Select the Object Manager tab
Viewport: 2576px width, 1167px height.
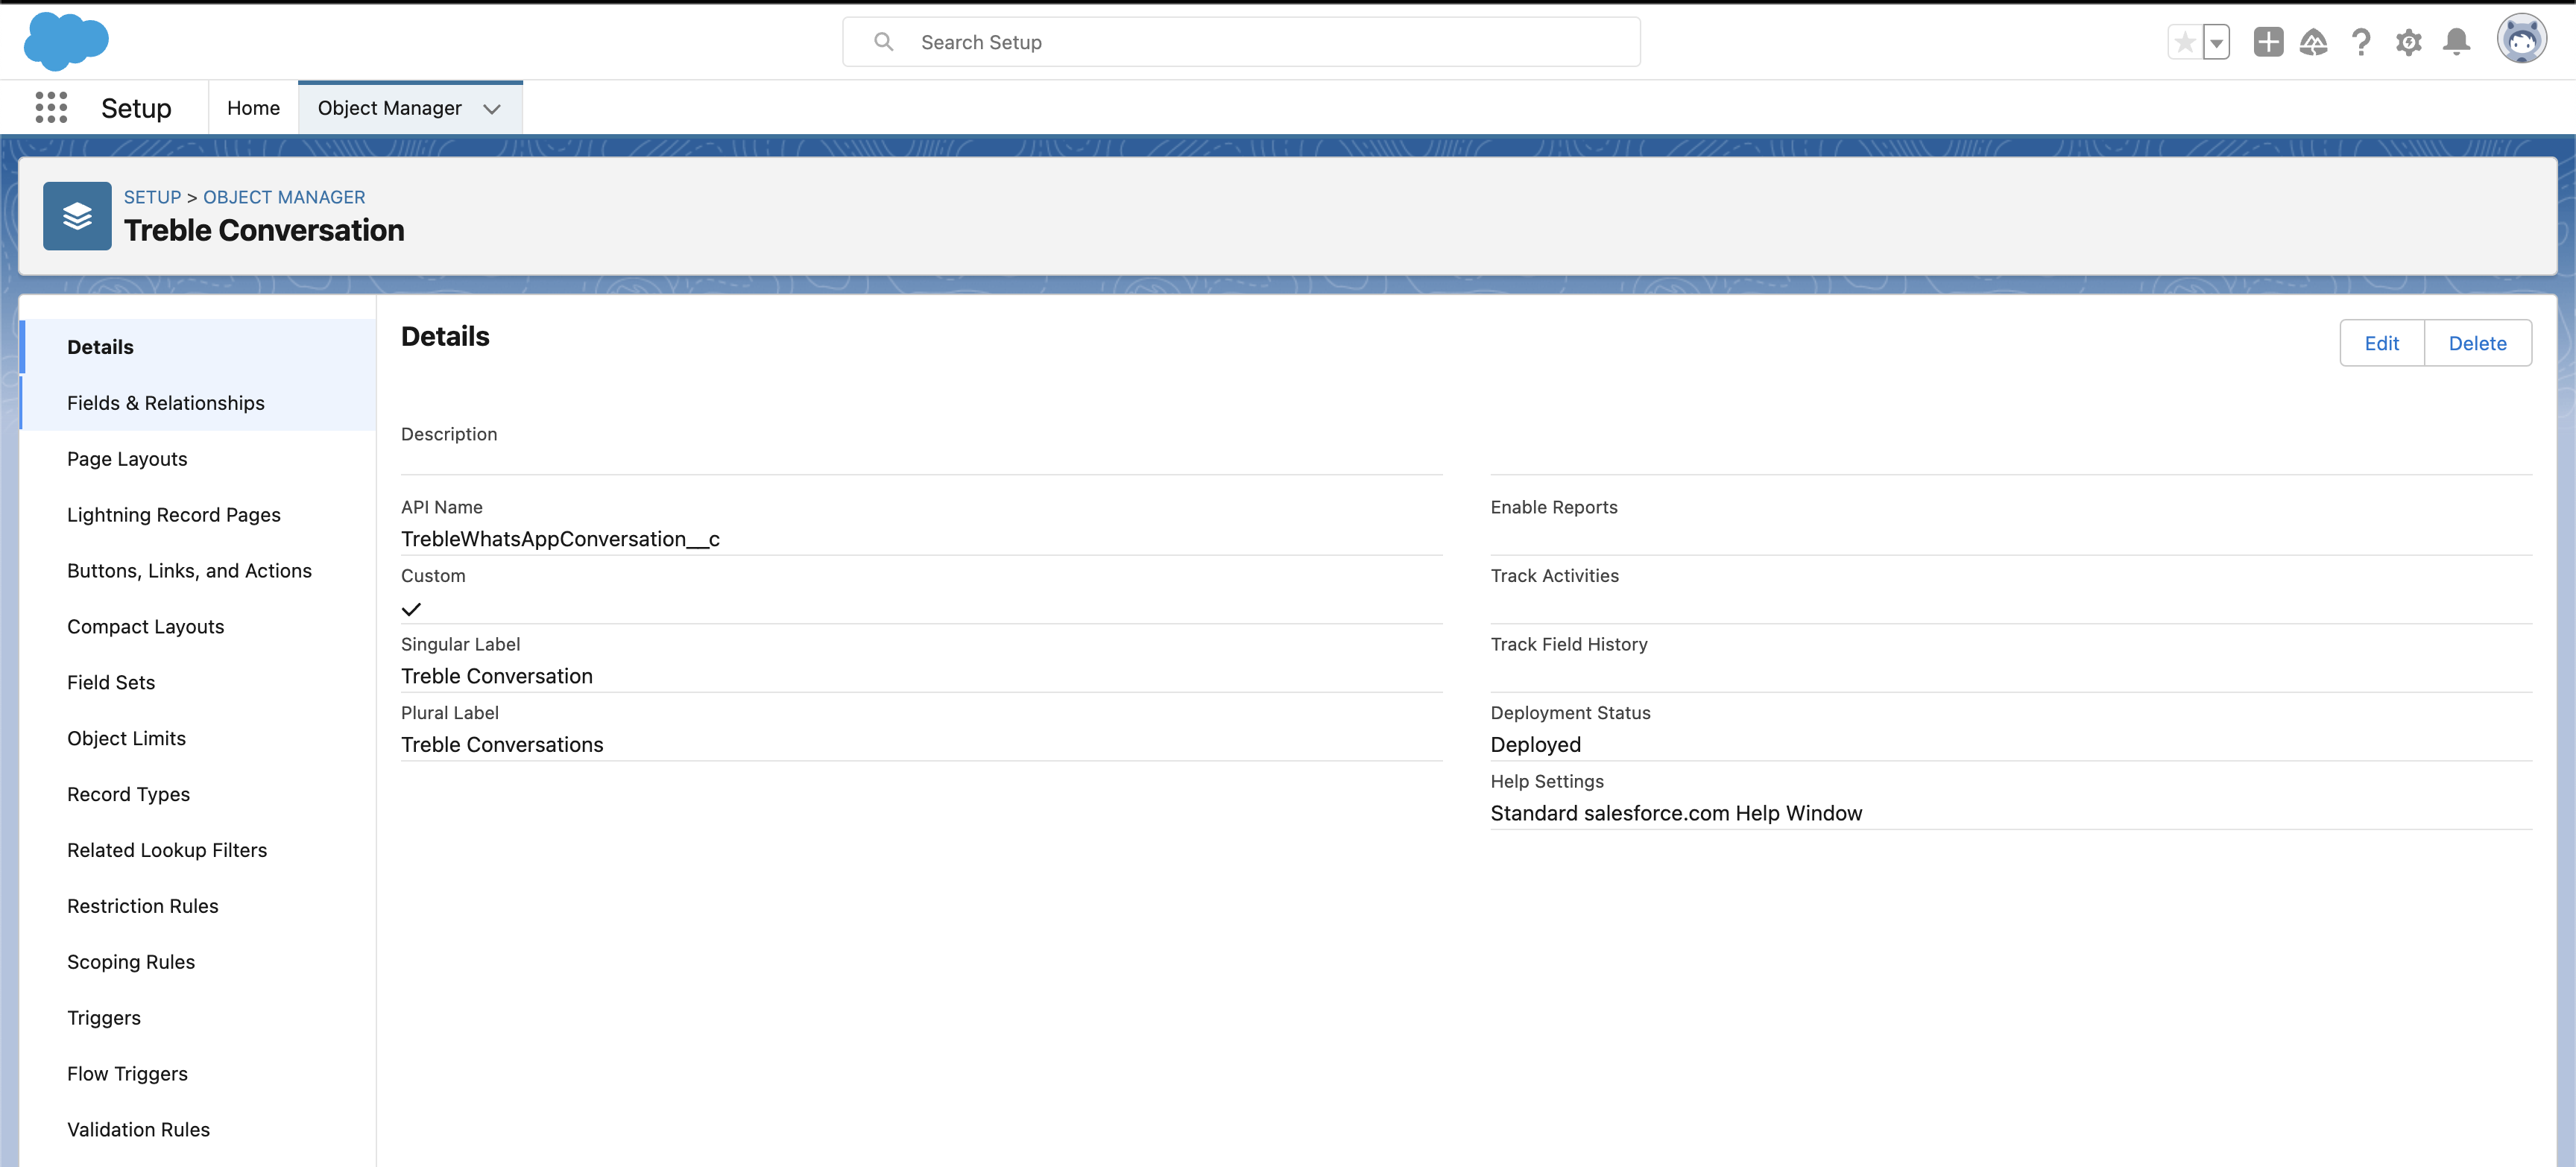[389, 108]
